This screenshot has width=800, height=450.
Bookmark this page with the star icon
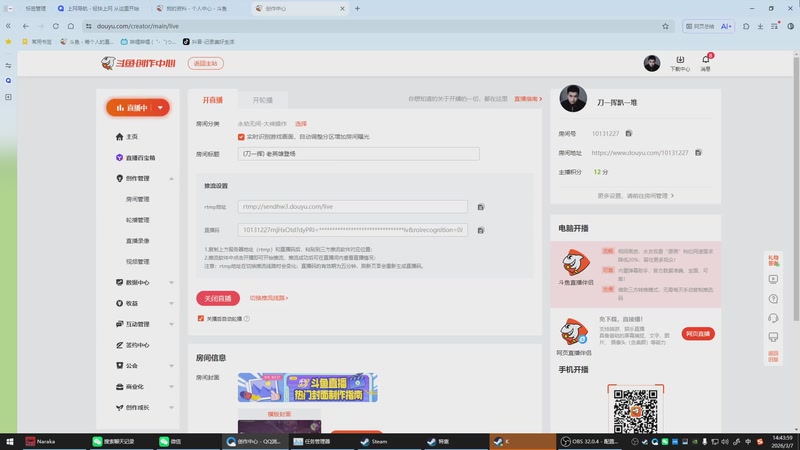coord(665,26)
